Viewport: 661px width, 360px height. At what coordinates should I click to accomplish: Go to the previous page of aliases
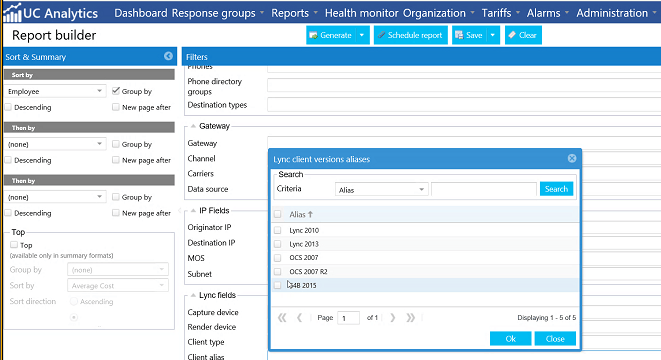click(299, 317)
